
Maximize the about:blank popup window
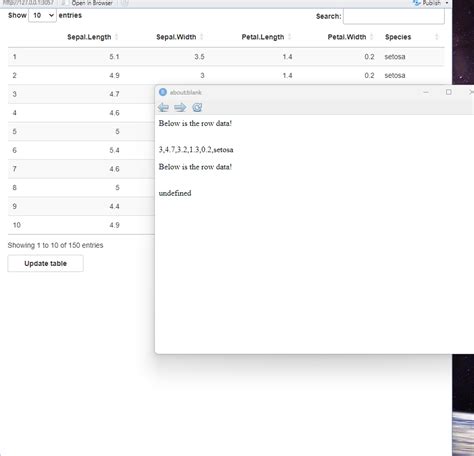449,92
